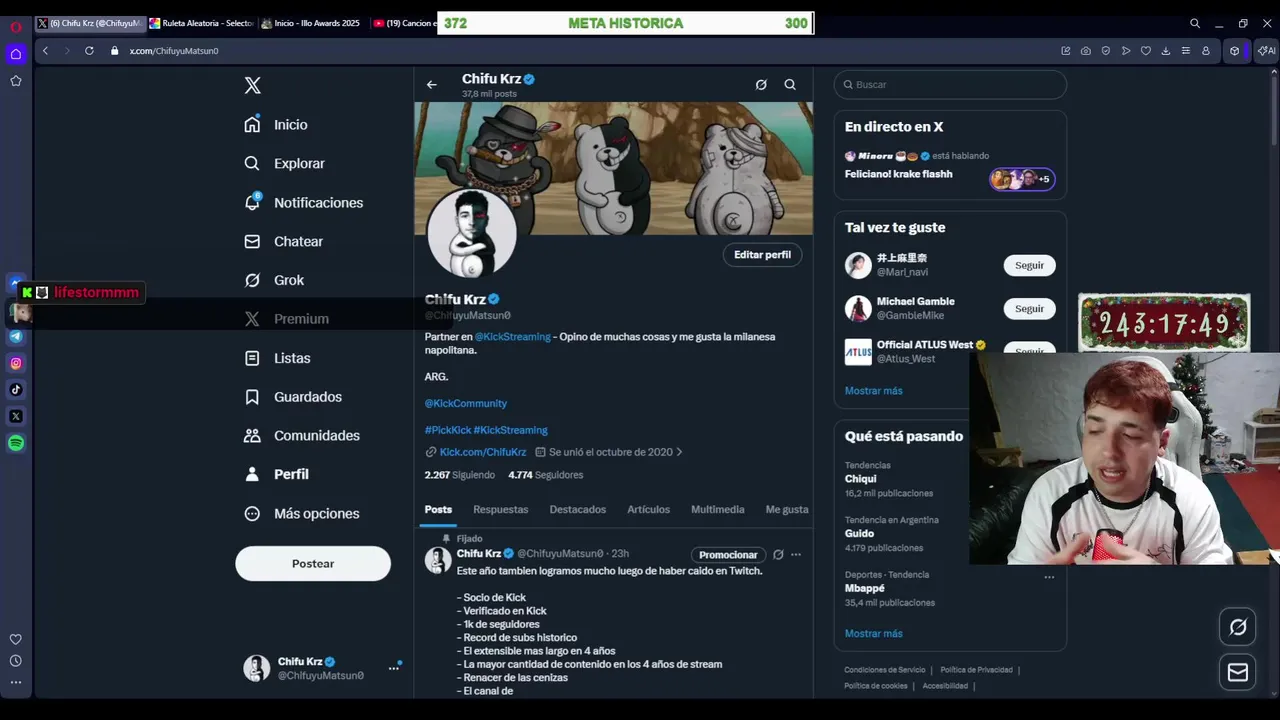Open the Grok icon in profile header
Screen dimensions: 1280x720
[x=761, y=85]
